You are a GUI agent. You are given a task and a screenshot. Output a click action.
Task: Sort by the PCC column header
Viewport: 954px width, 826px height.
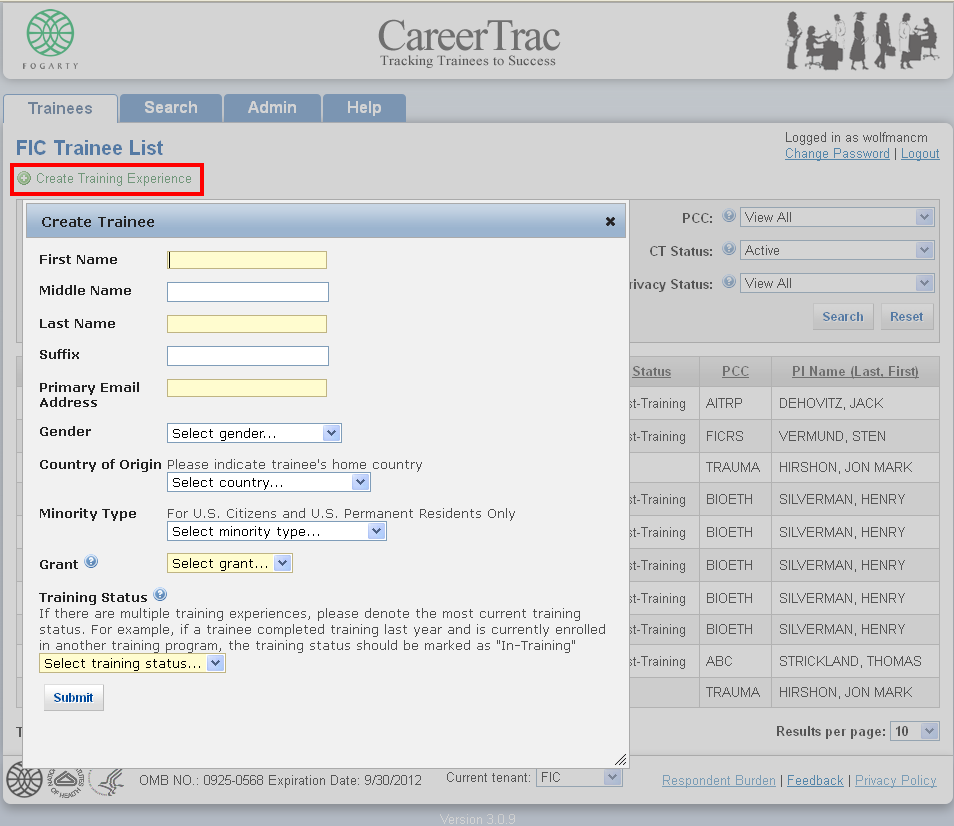735,372
